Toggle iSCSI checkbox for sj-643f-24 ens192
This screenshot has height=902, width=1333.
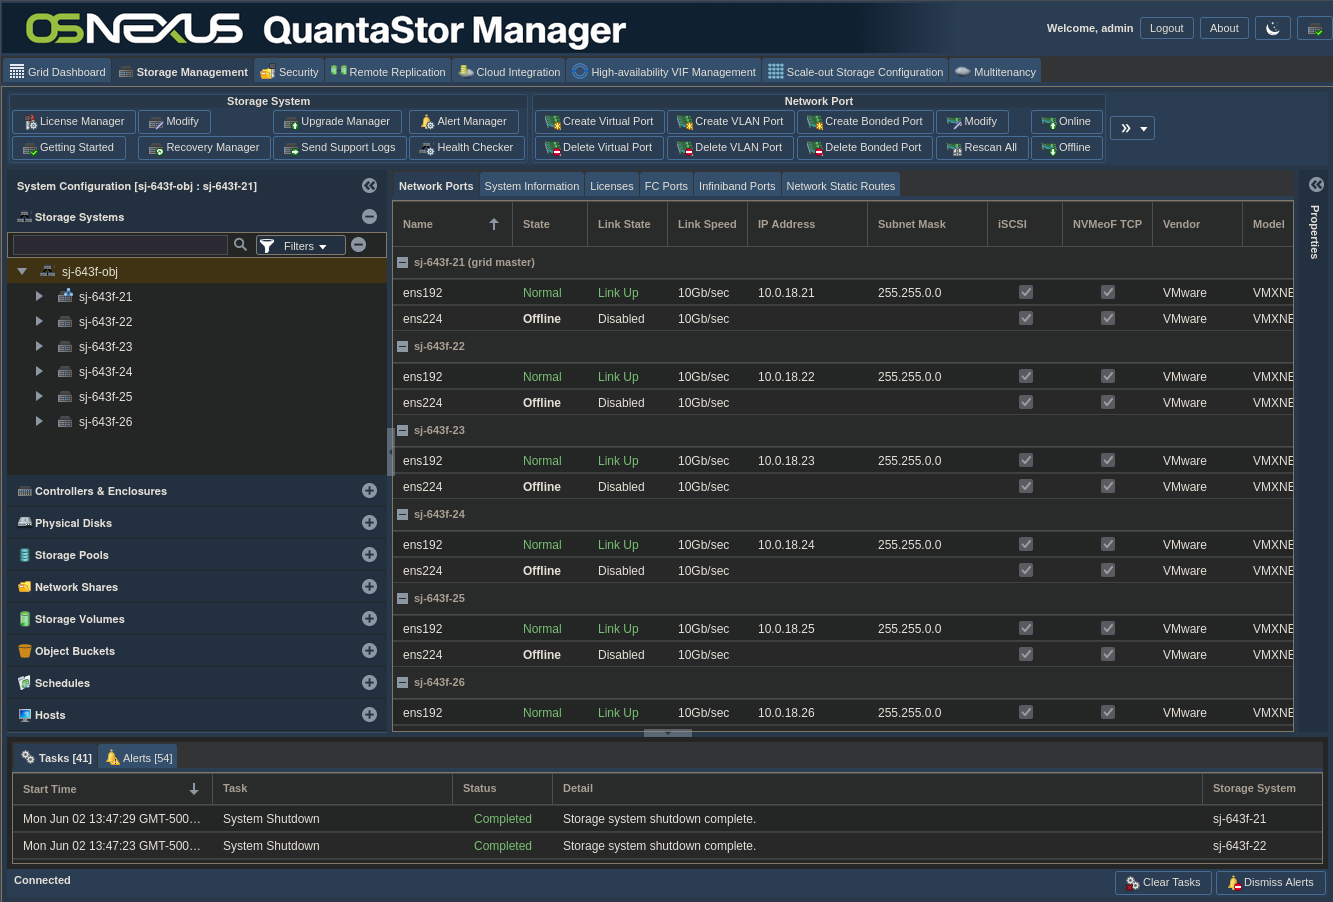point(1025,545)
